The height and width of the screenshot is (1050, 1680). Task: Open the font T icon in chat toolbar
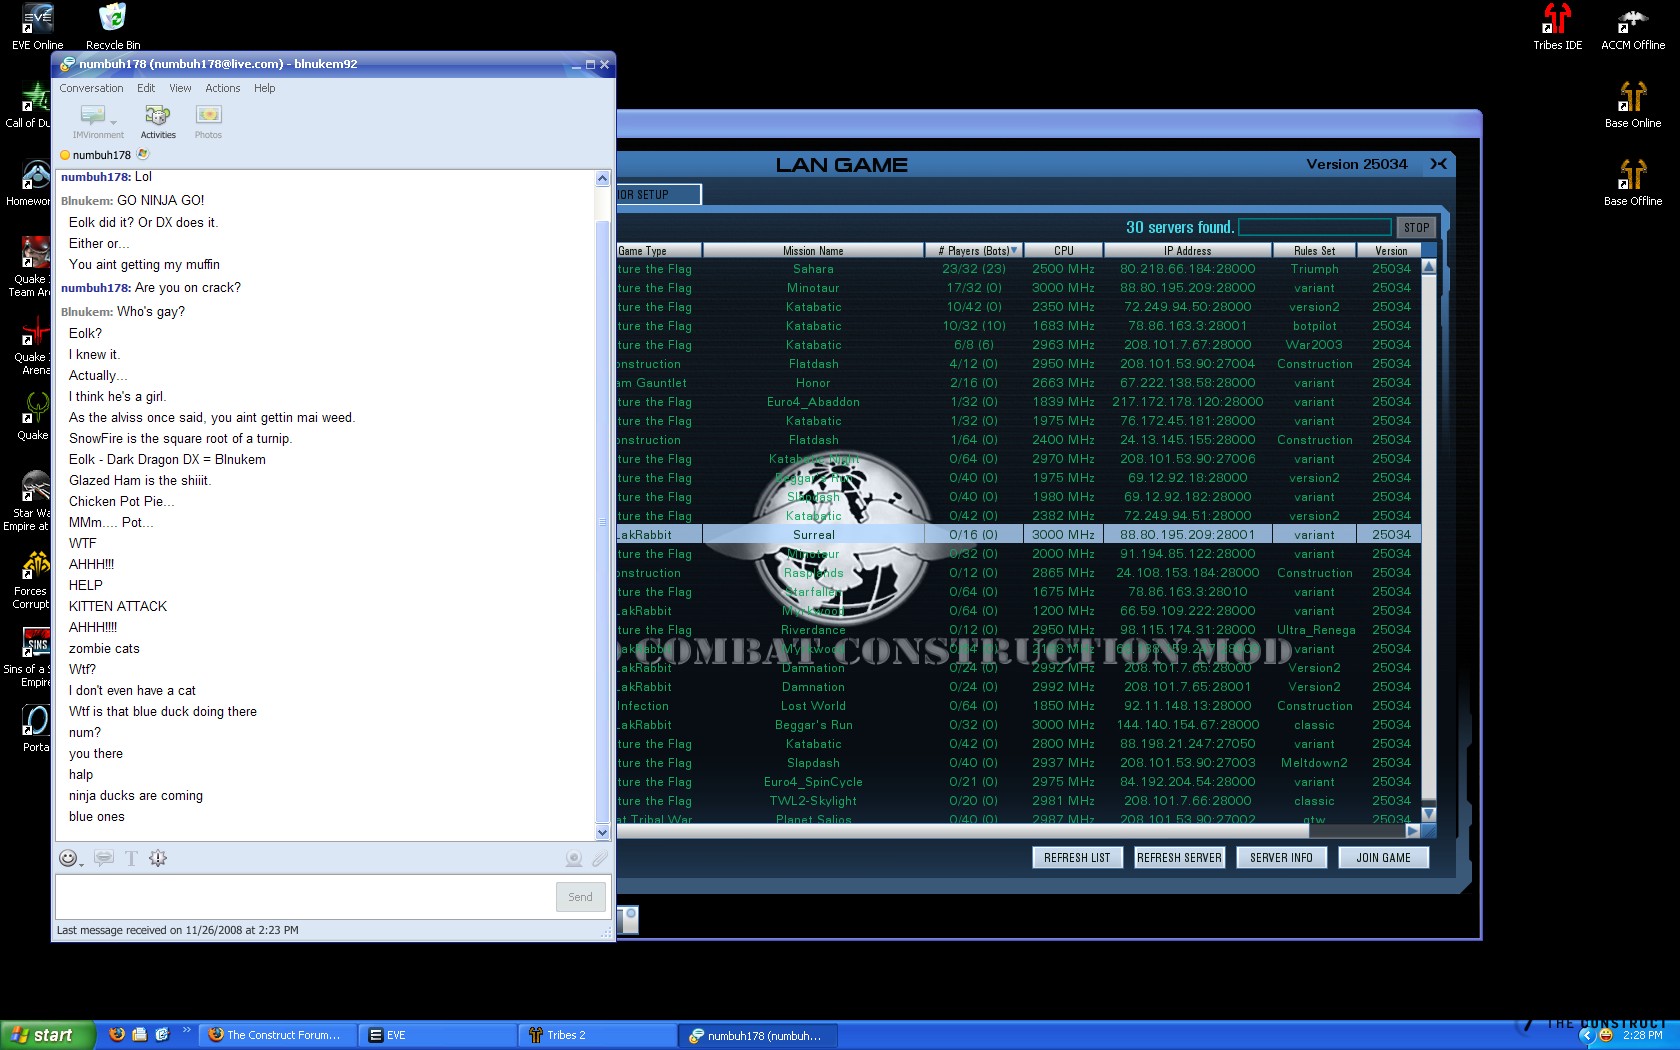pyautogui.click(x=131, y=858)
